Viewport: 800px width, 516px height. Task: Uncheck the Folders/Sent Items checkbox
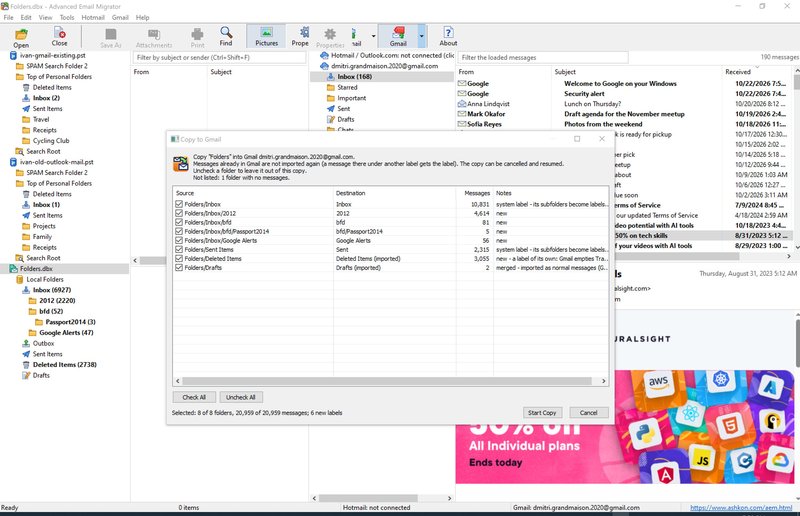[x=179, y=250]
